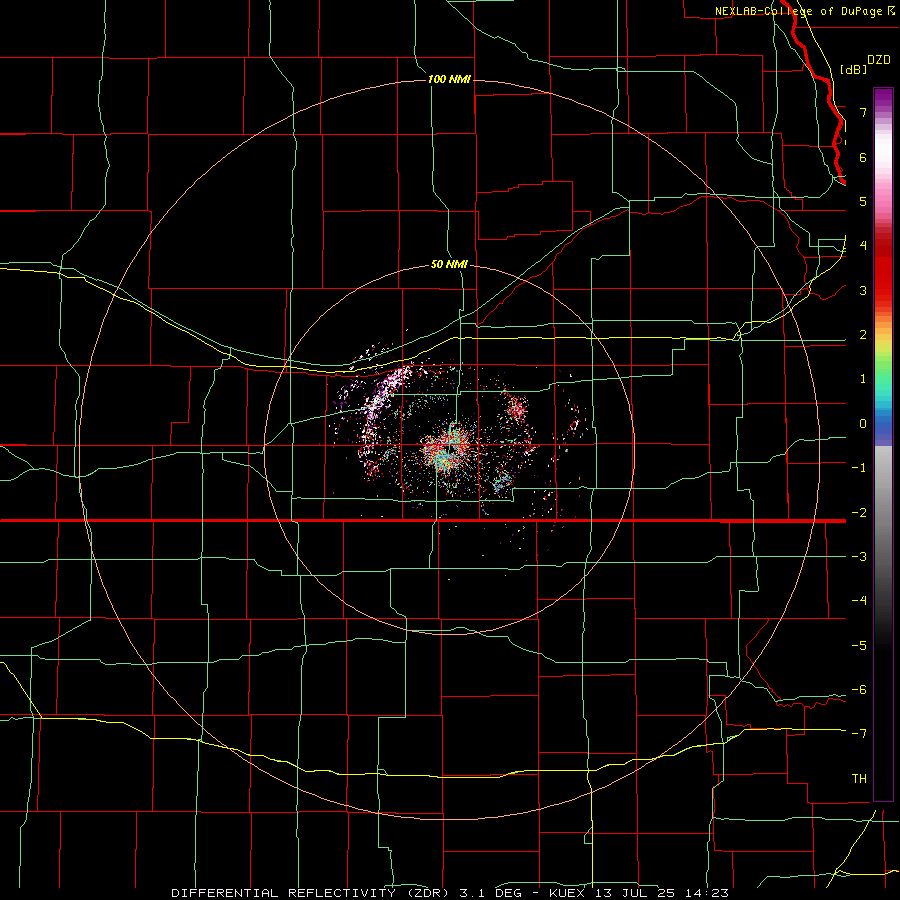The width and height of the screenshot is (900, 900).
Task: Click the 2 value on the dB scale
Action: coord(863,335)
